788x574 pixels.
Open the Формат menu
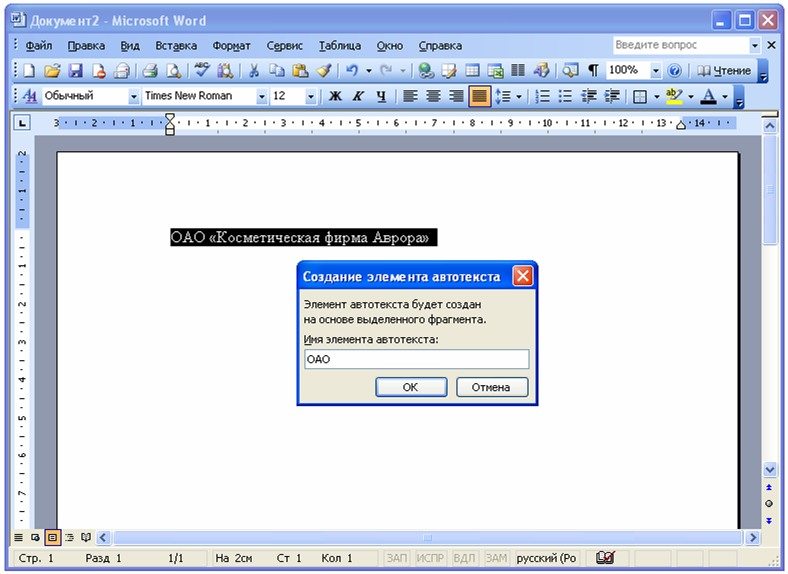(x=231, y=46)
